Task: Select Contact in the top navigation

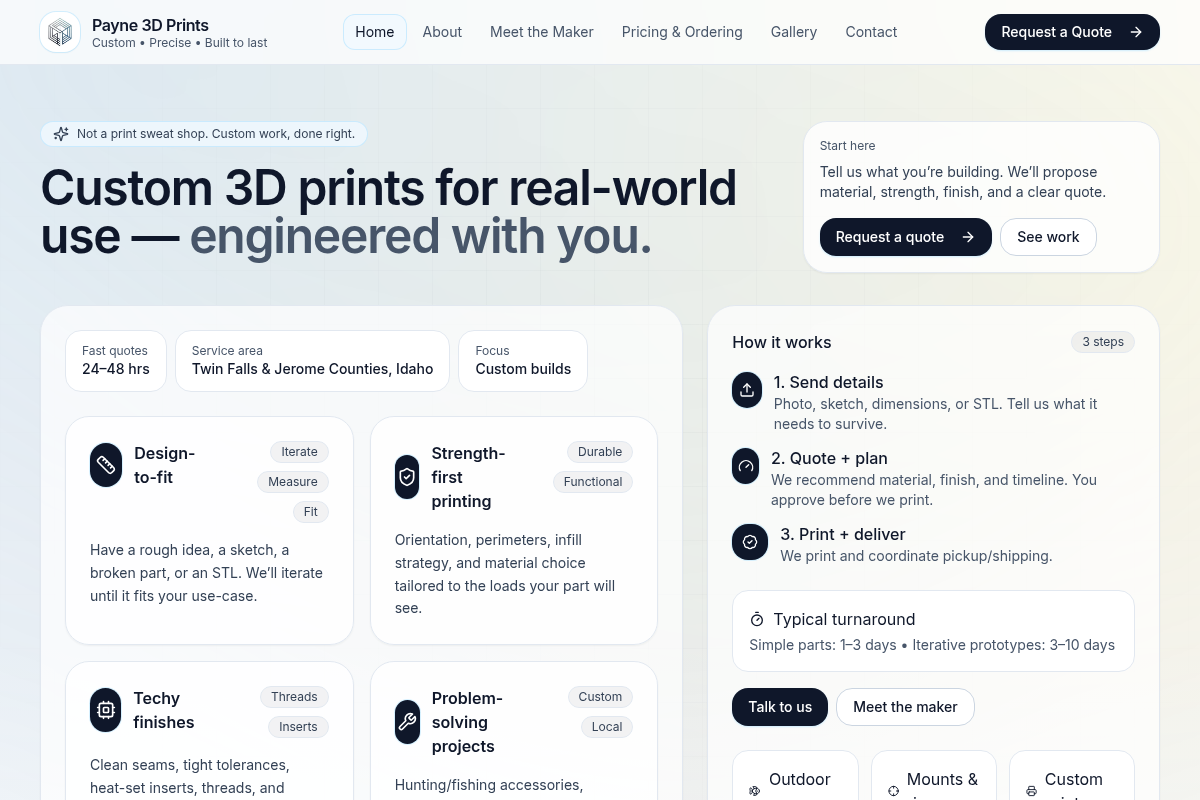Action: point(871,32)
